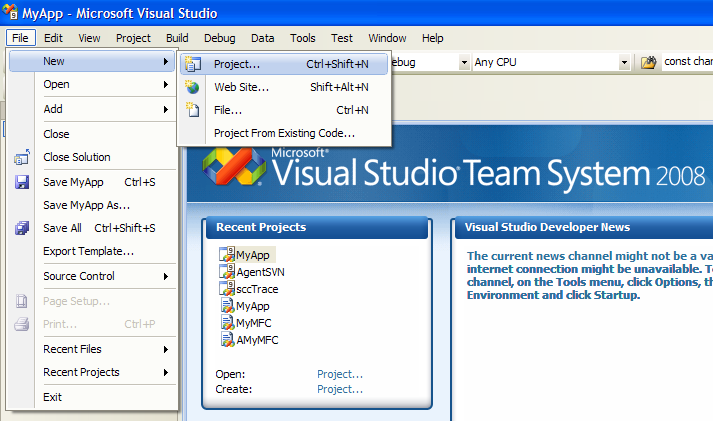
Task: Click the const char find box
Action: (687, 62)
